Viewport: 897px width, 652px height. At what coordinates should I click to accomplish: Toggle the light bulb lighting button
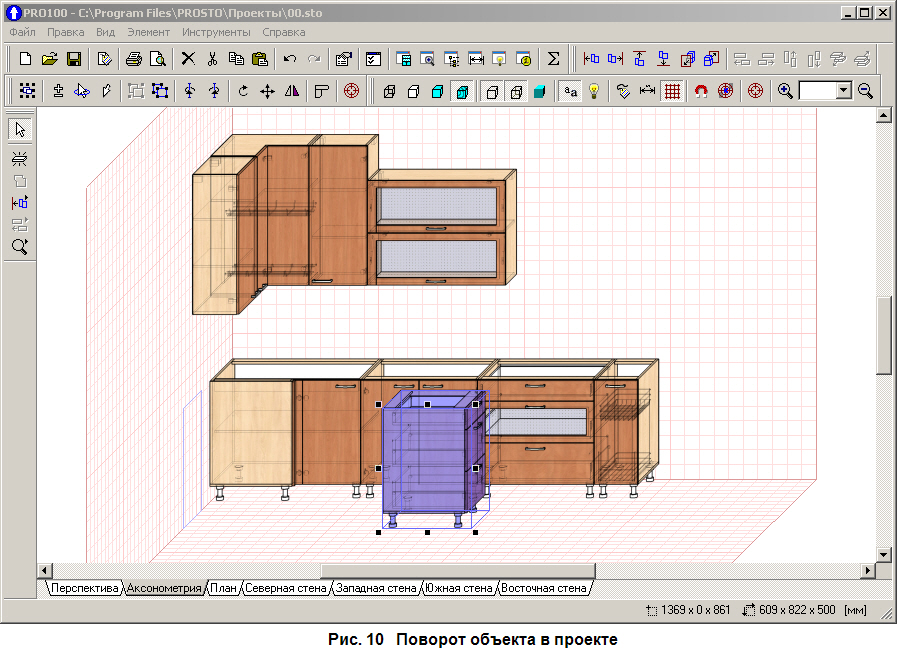[593, 91]
